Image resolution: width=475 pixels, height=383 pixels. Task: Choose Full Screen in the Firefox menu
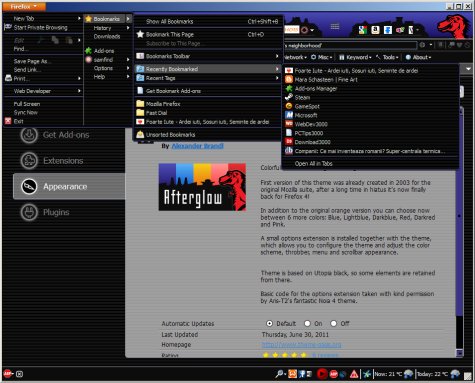click(x=43, y=104)
